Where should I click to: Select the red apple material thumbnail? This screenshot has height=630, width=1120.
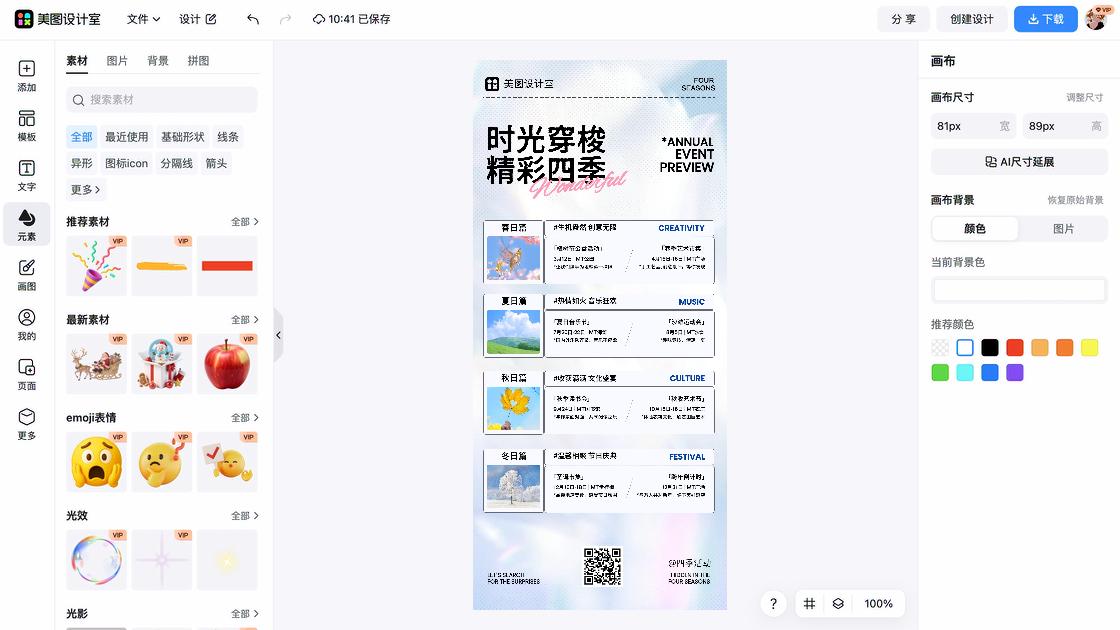click(x=227, y=364)
